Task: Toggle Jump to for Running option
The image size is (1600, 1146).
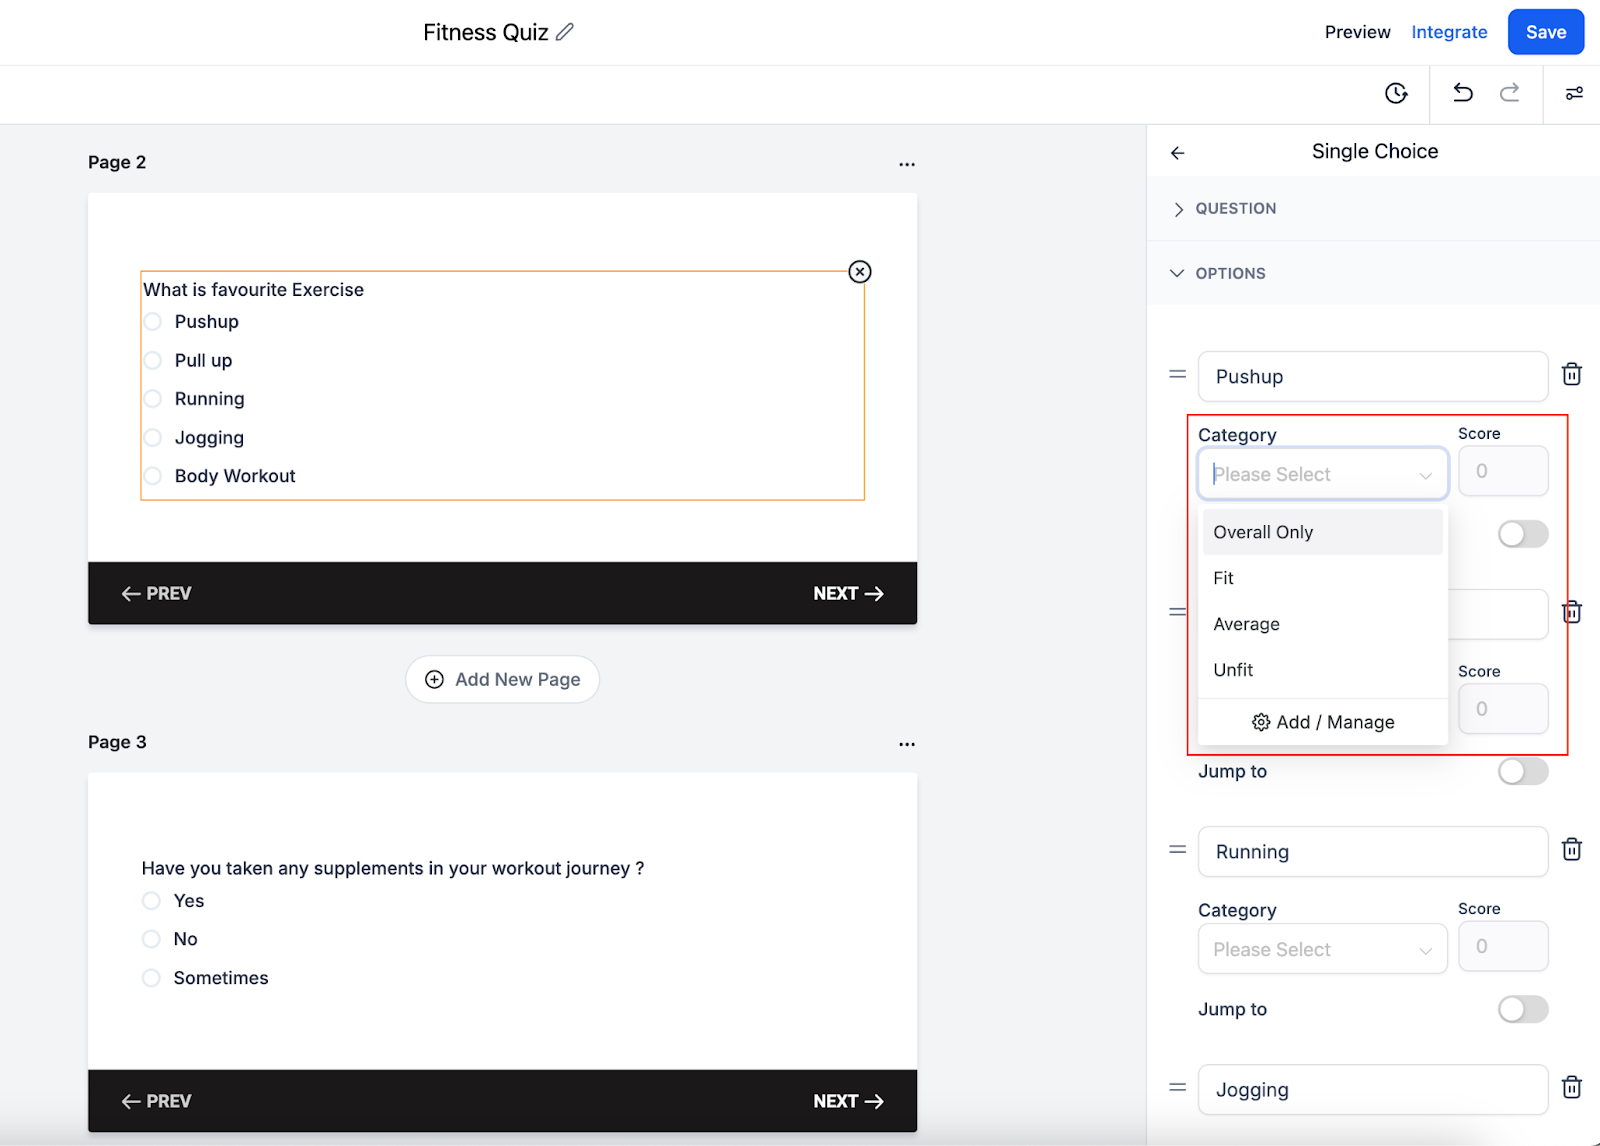Action: click(x=1523, y=1009)
